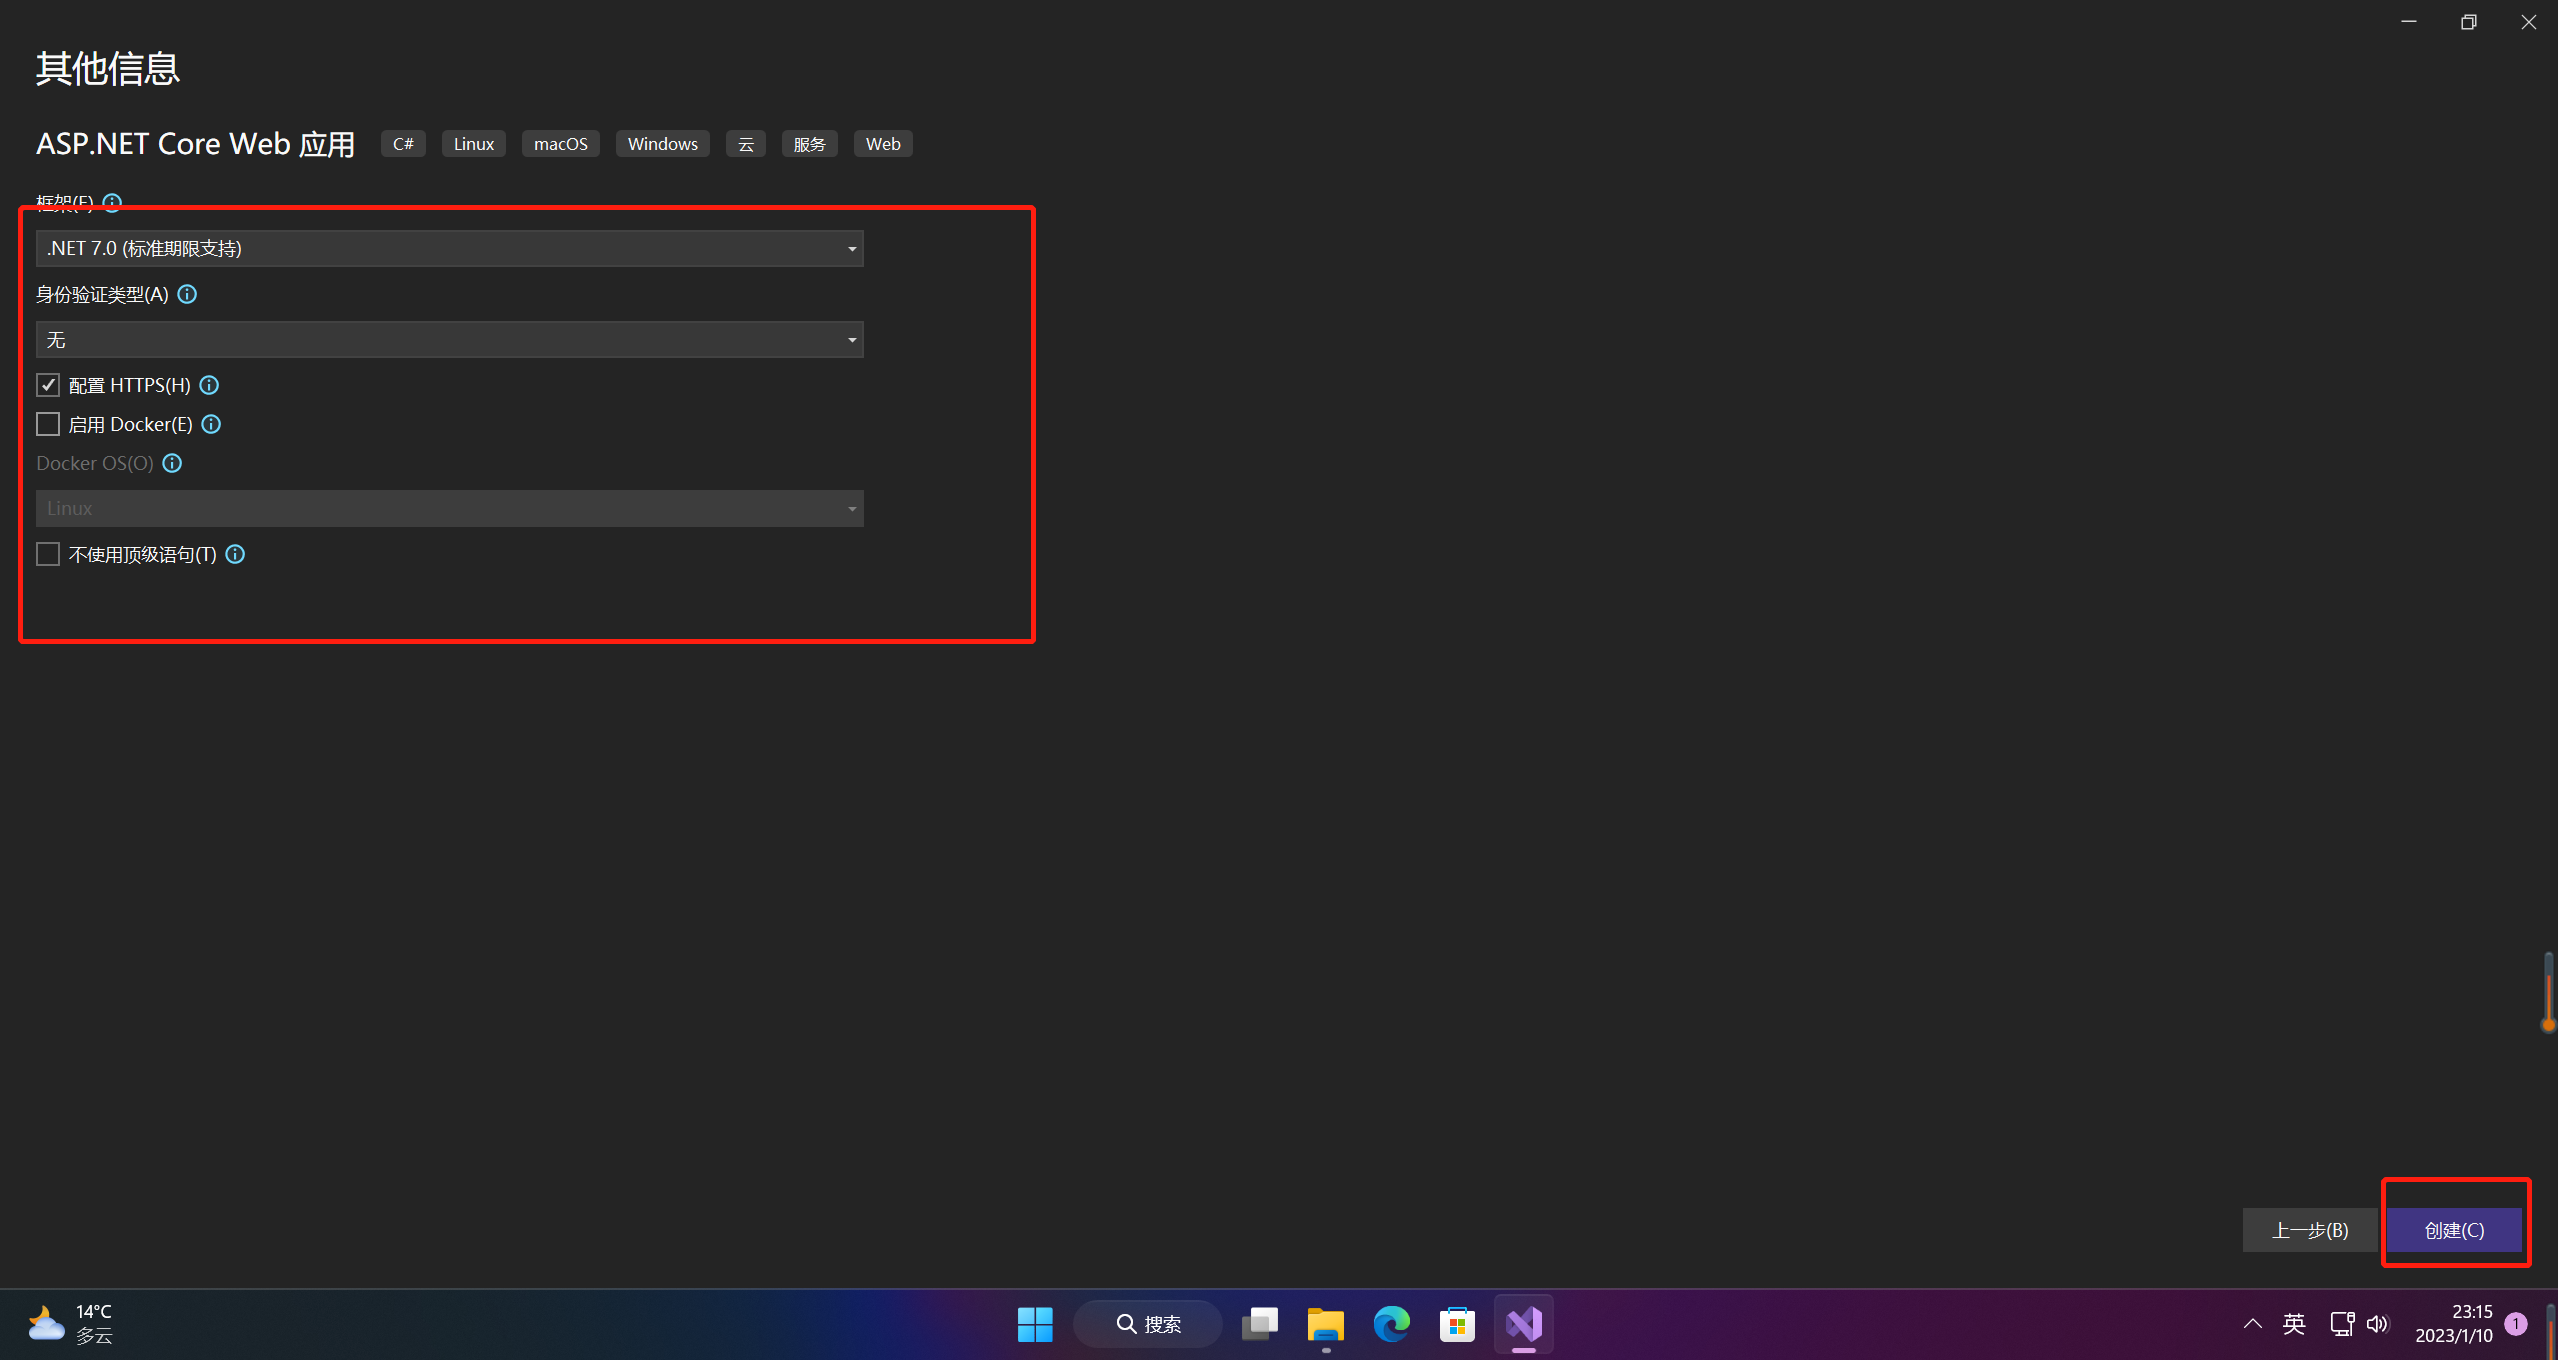This screenshot has width=2558, height=1360.
Task: Click info icon beside 身份验证类型(A)
Action: coord(187,294)
